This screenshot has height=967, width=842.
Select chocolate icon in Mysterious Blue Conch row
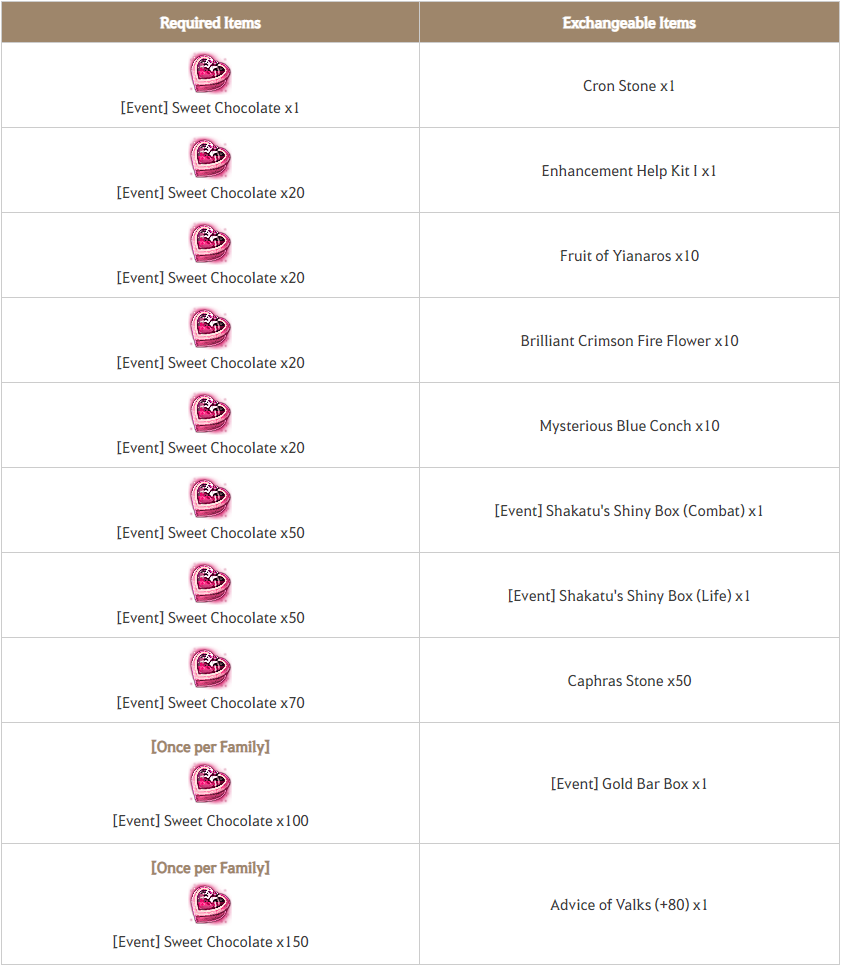click(x=210, y=413)
